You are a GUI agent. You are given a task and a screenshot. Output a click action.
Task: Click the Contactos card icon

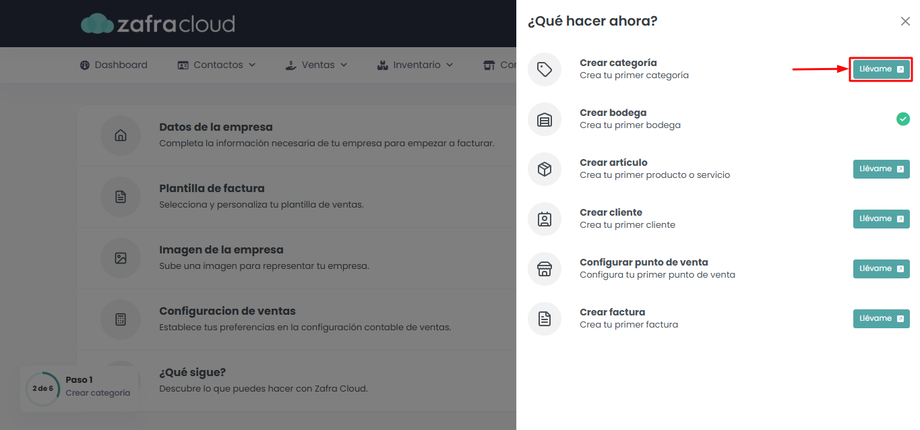coord(183,65)
